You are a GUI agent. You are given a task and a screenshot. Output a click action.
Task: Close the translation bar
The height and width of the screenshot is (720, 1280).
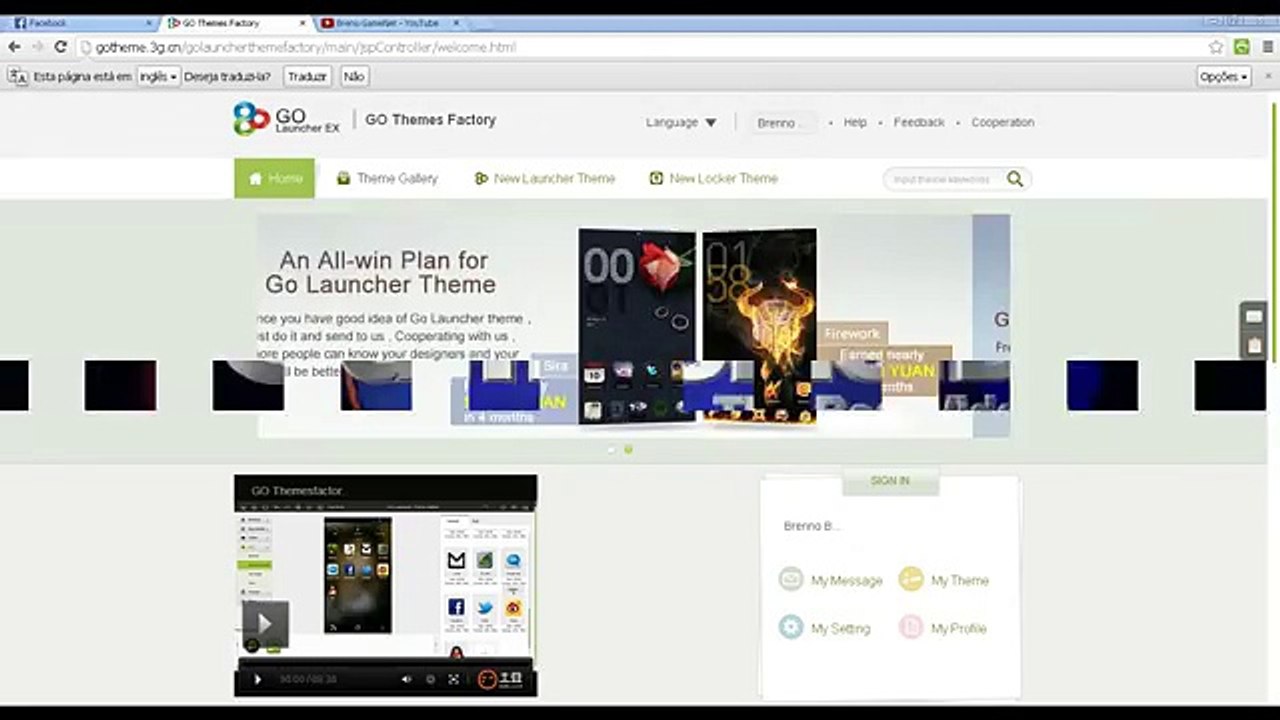(x=1267, y=76)
